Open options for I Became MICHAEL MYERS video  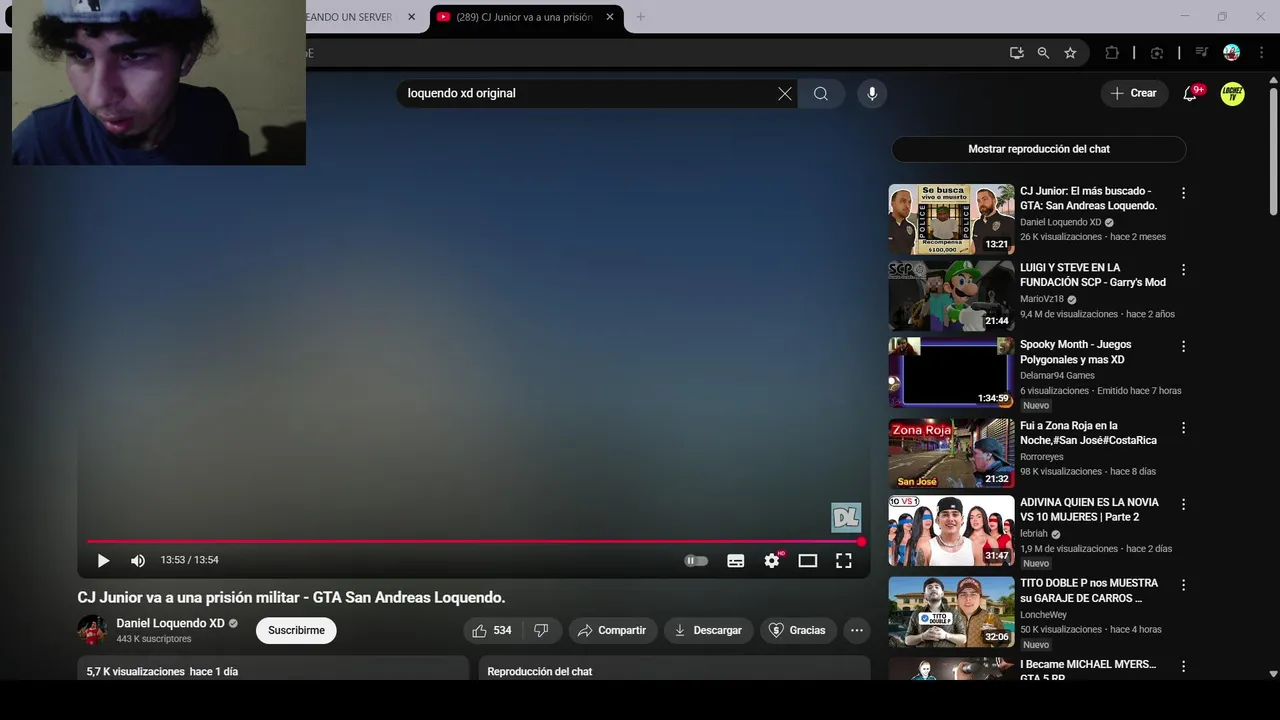[1184, 666]
